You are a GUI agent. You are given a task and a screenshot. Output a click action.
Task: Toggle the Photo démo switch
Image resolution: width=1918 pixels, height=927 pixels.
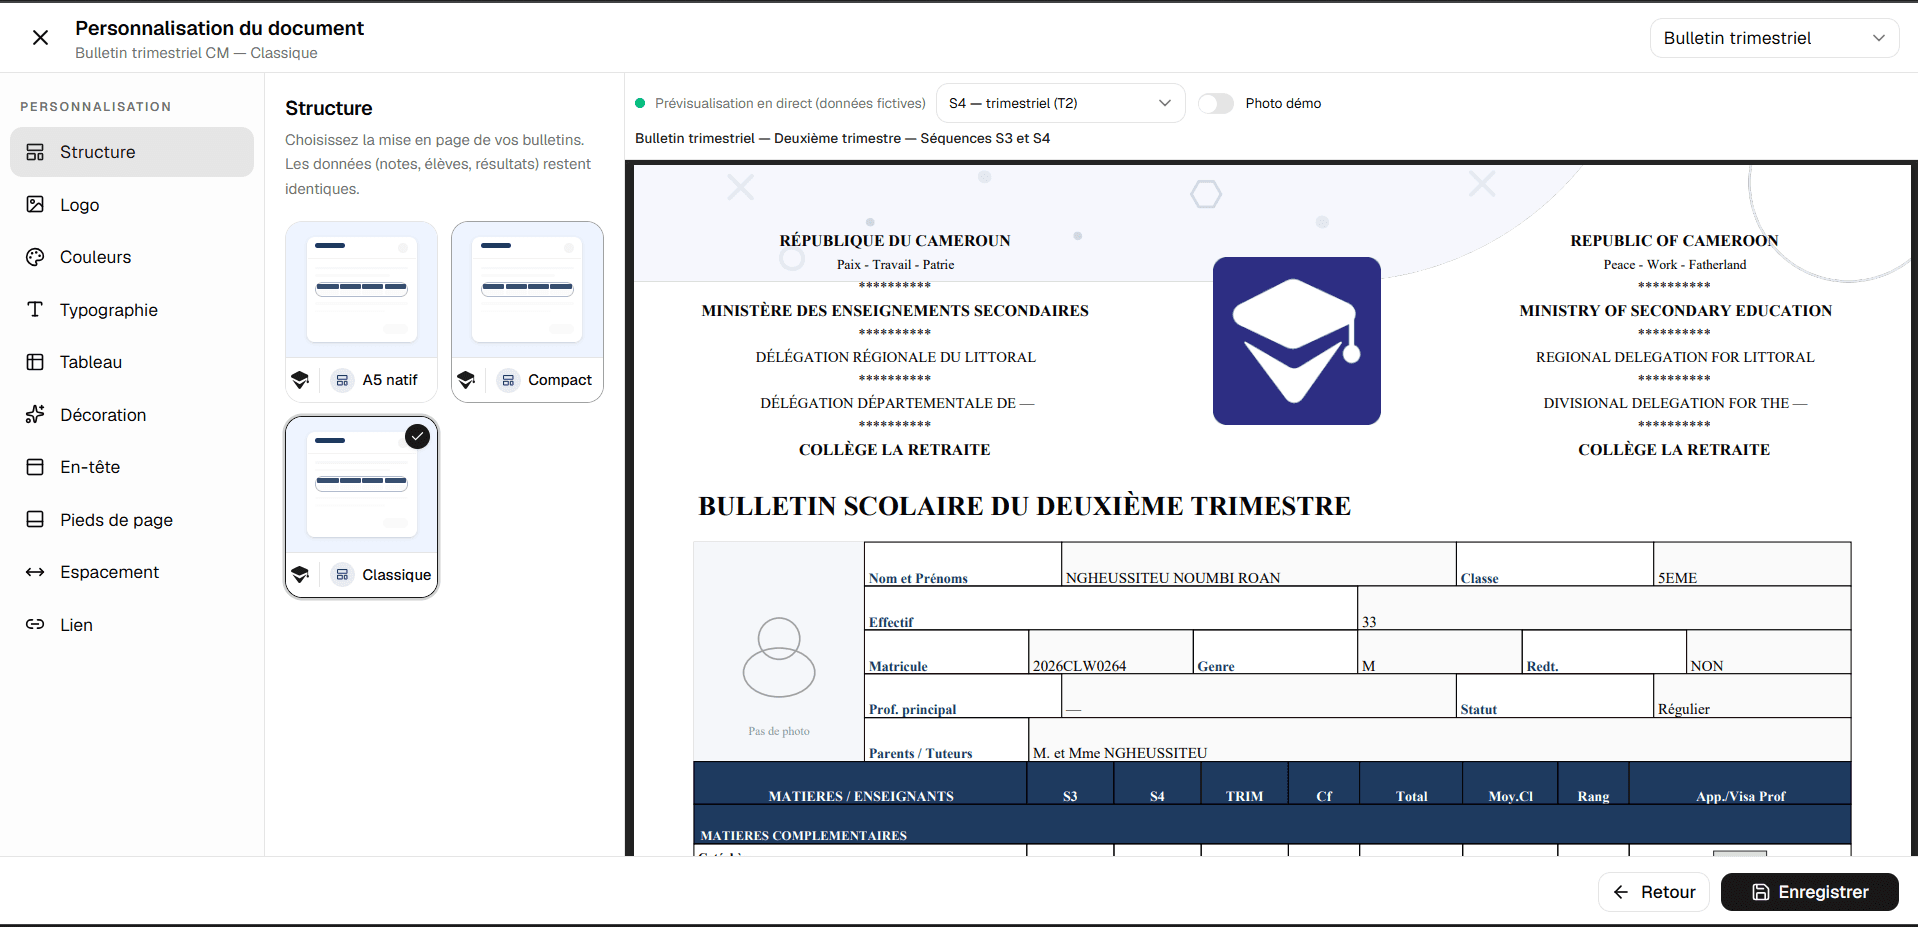1216,103
